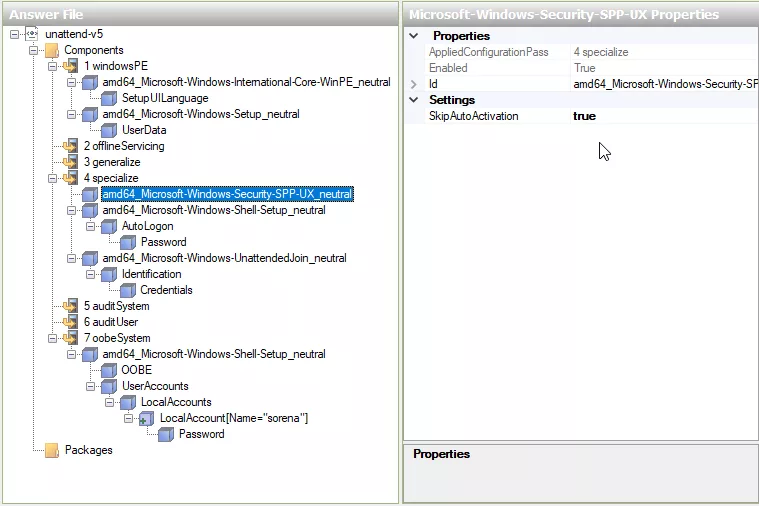Click the Packages folder icon

(52, 450)
